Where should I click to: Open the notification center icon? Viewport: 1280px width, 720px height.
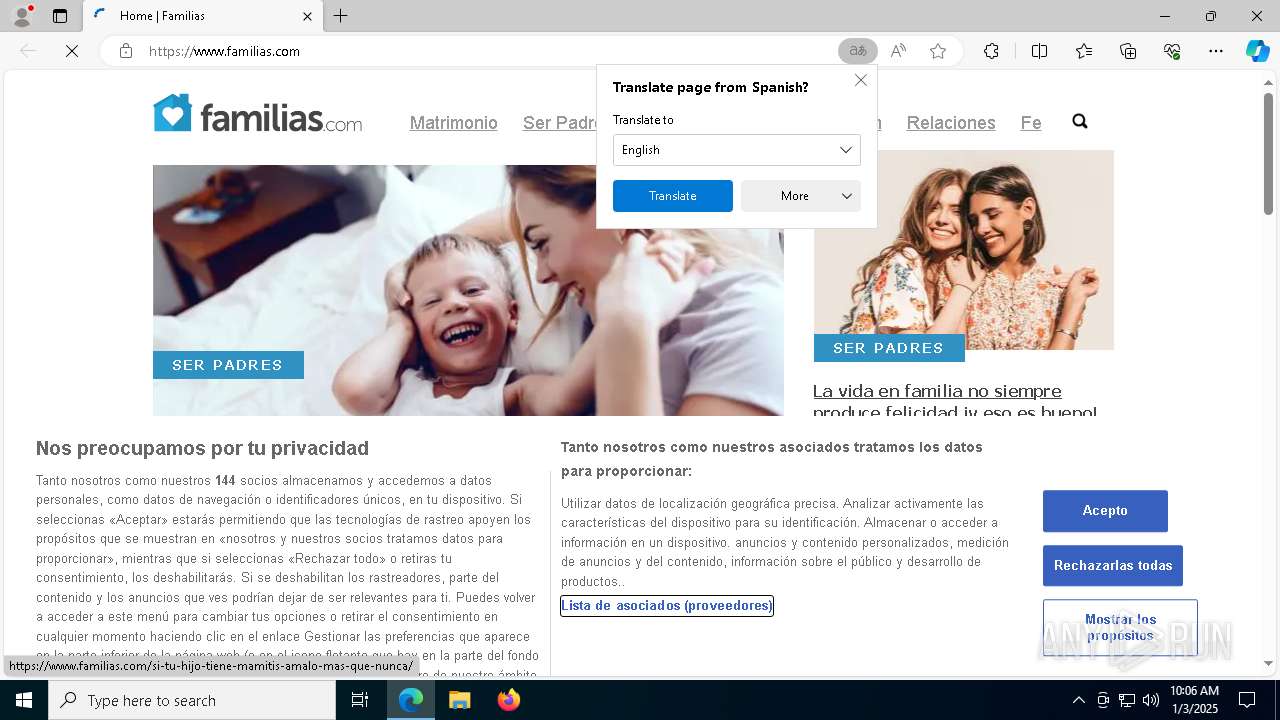(x=1247, y=700)
